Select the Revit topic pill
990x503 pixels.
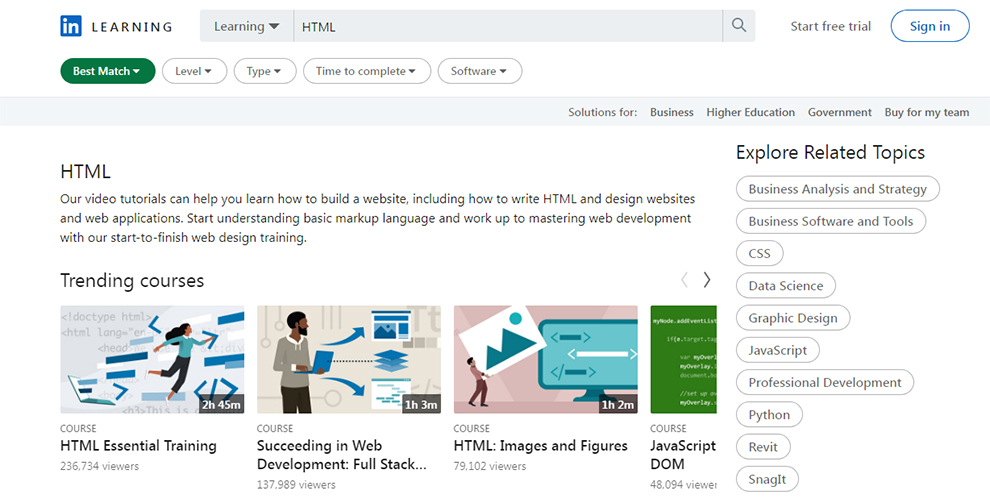(x=763, y=446)
